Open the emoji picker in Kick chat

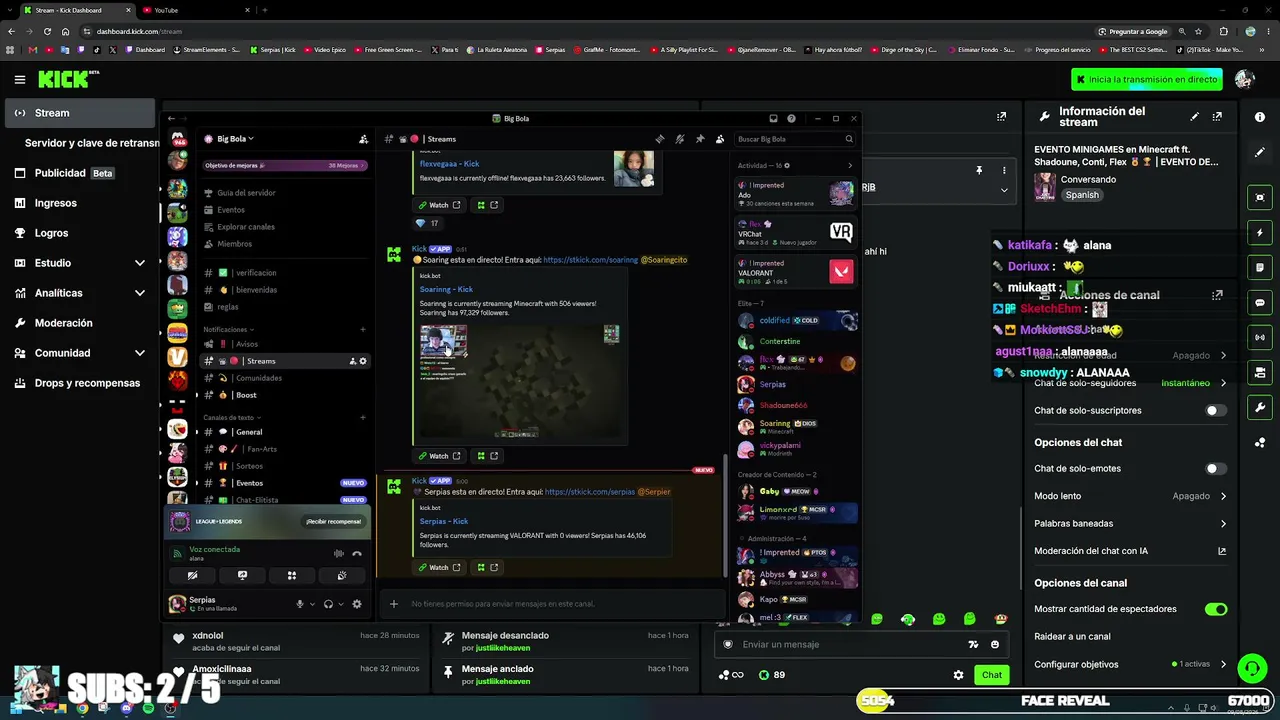pyautogui.click(x=995, y=645)
